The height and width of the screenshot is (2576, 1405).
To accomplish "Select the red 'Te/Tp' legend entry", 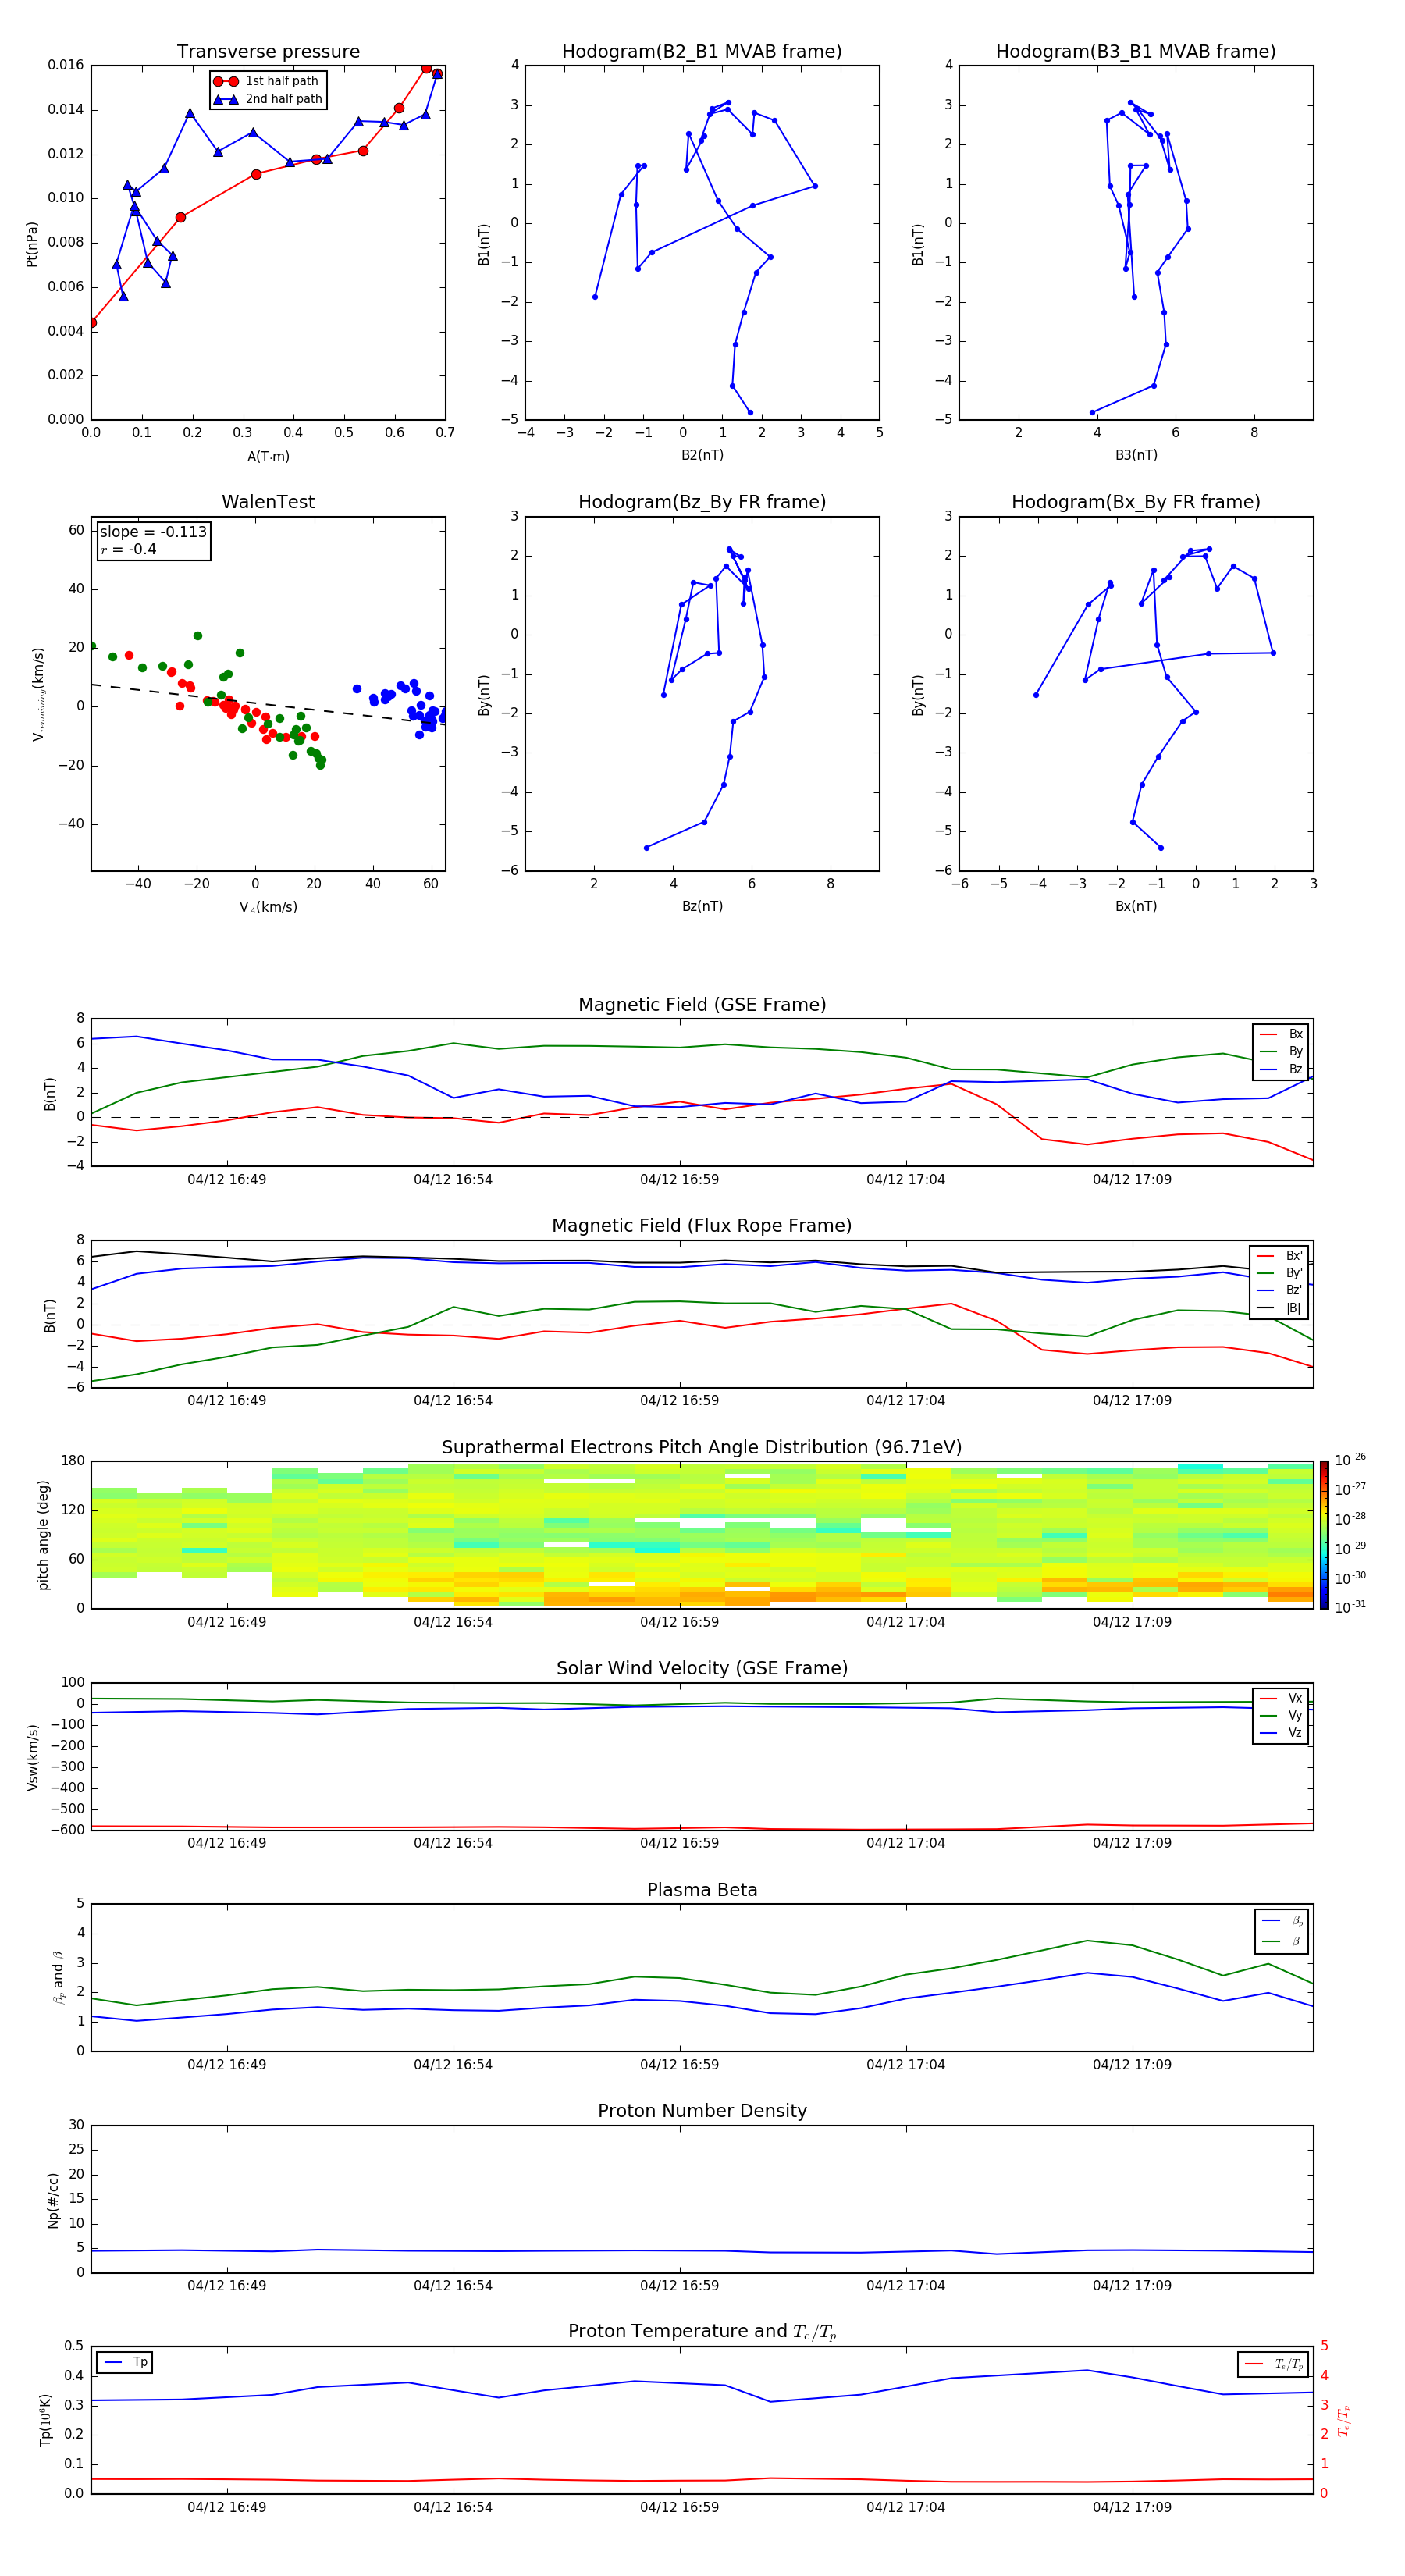I will 1274,2365.
